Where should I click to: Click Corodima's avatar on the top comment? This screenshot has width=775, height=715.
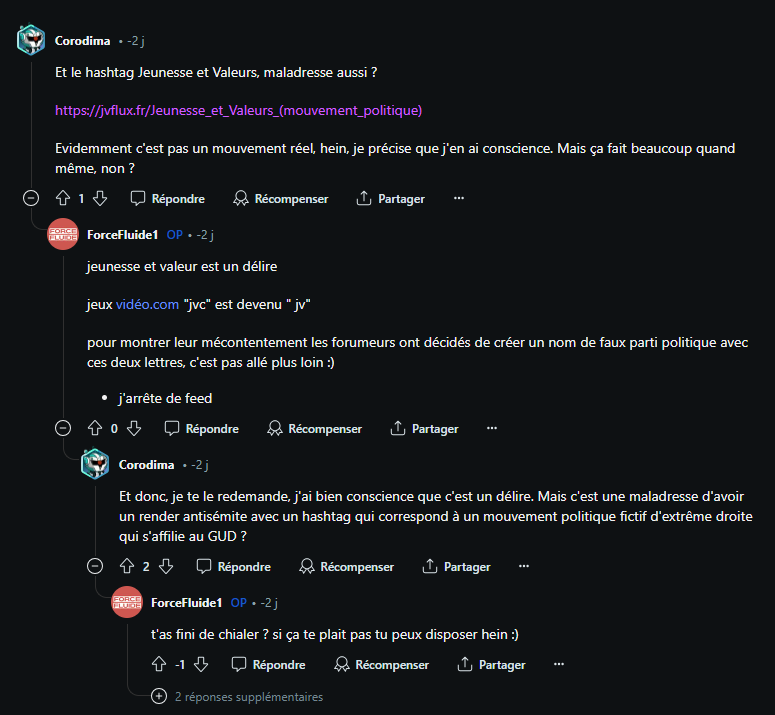pos(31,41)
